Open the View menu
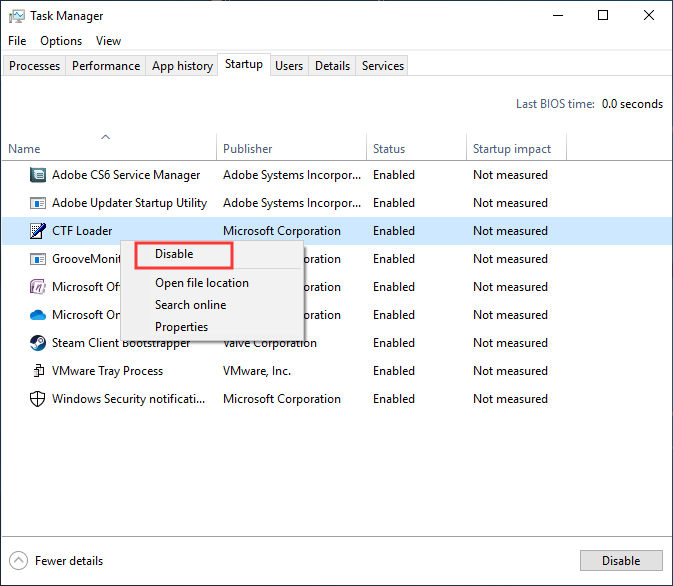 point(108,41)
